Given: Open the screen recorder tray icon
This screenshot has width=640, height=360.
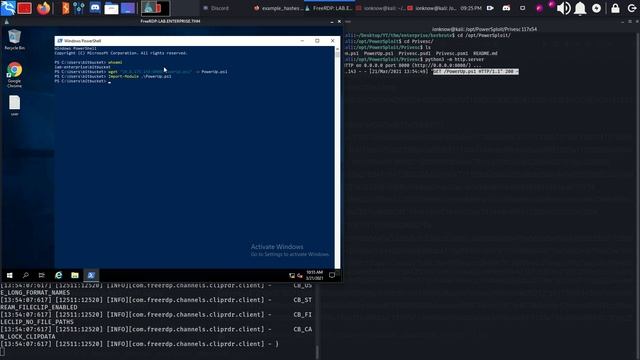Looking at the screenshot, I should [x=490, y=8].
